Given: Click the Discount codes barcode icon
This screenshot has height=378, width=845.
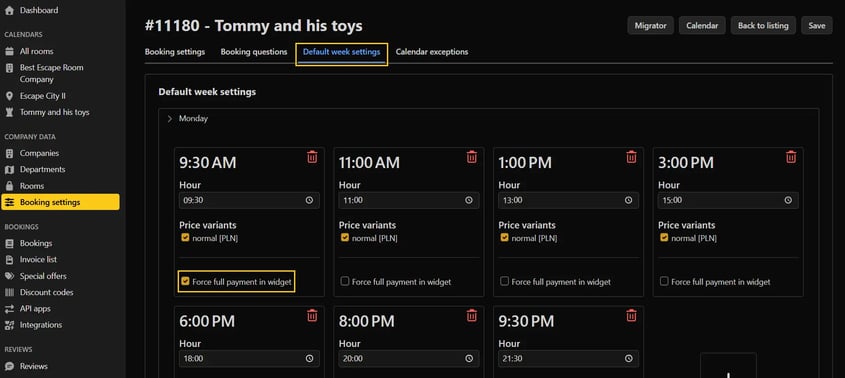Looking at the screenshot, I should point(9,292).
